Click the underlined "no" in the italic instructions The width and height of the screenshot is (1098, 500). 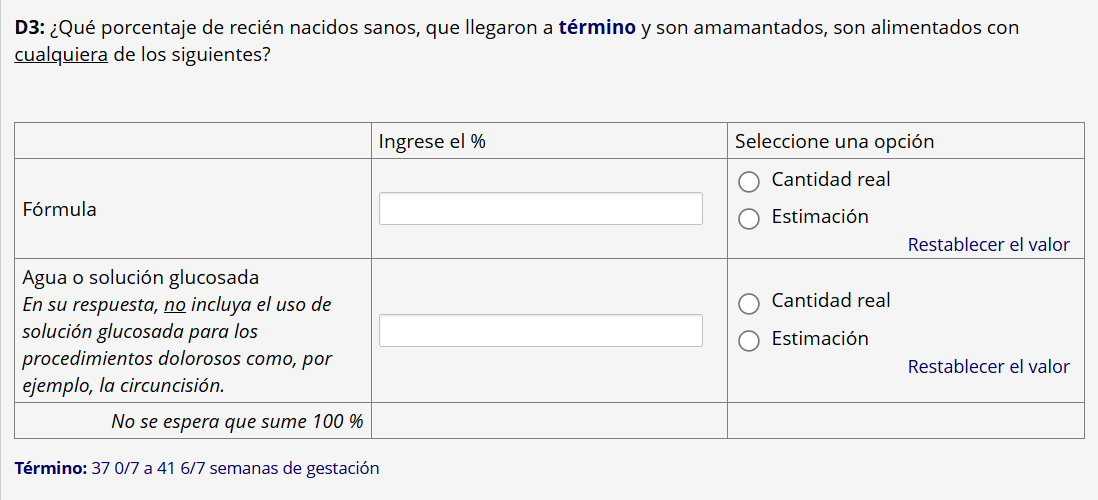pyautogui.click(x=176, y=304)
